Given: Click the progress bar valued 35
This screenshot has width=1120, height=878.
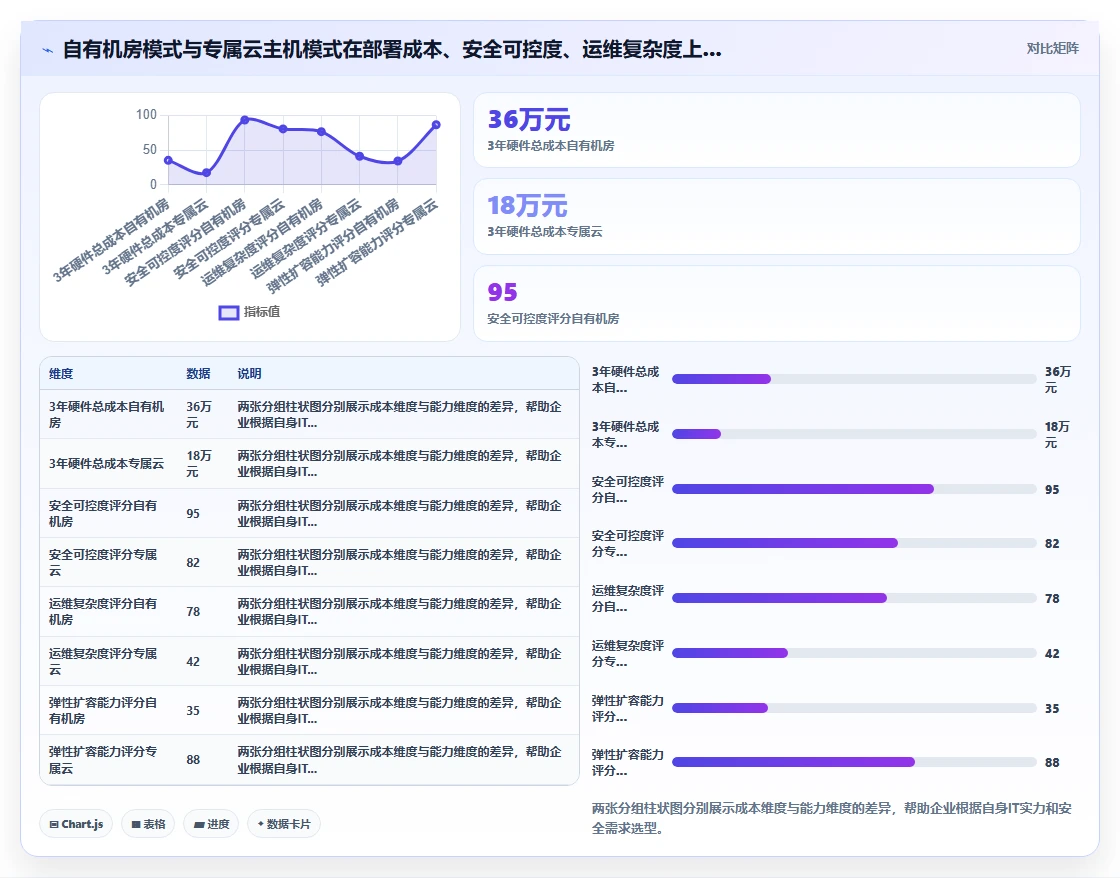Looking at the screenshot, I should pos(854,709).
